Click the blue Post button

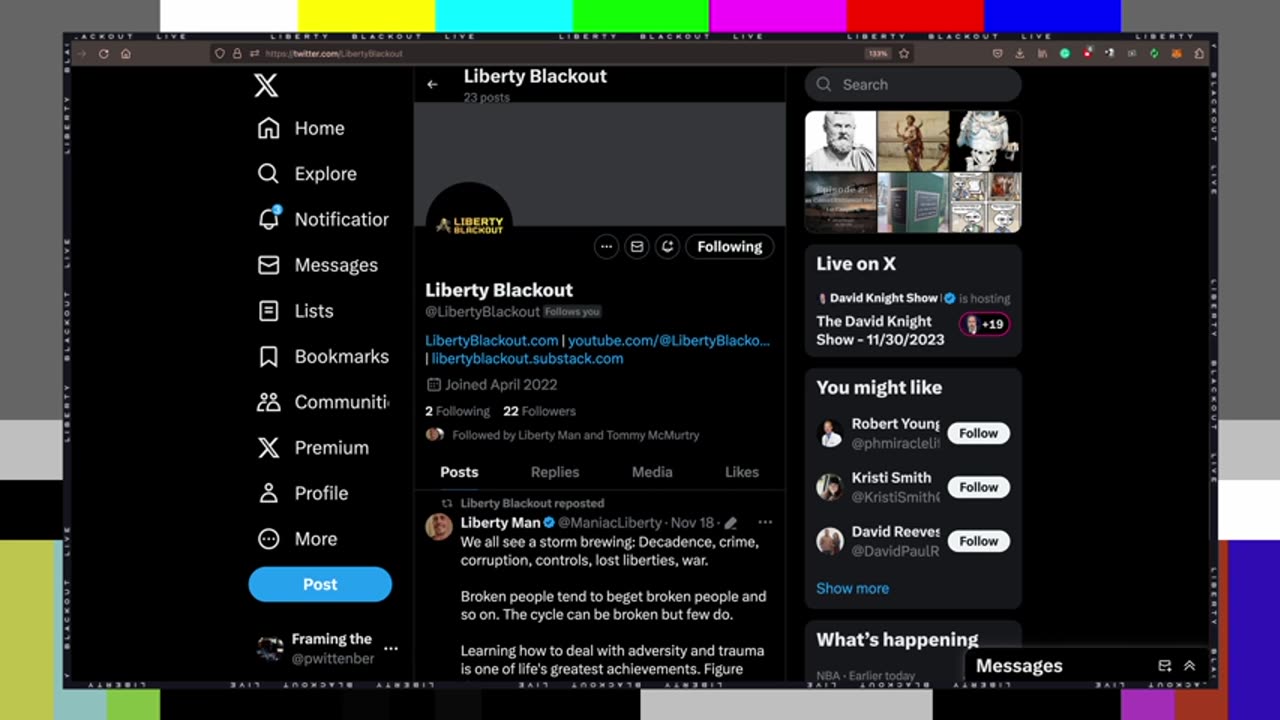(x=320, y=584)
